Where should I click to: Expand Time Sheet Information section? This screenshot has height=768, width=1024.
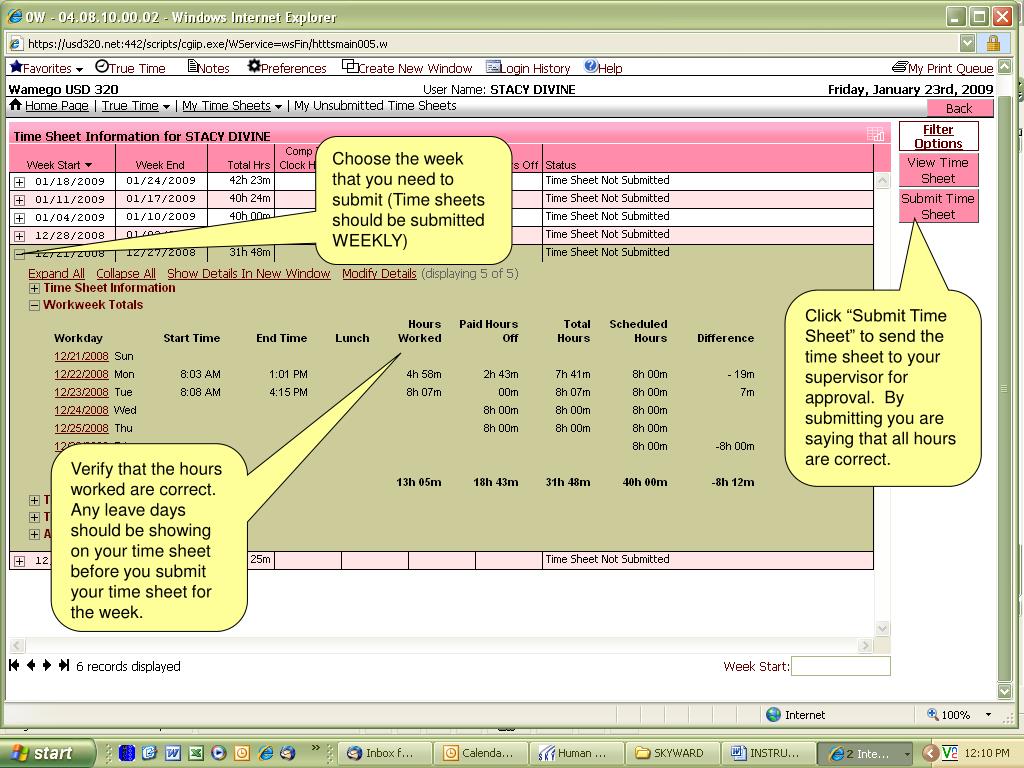[x=35, y=288]
